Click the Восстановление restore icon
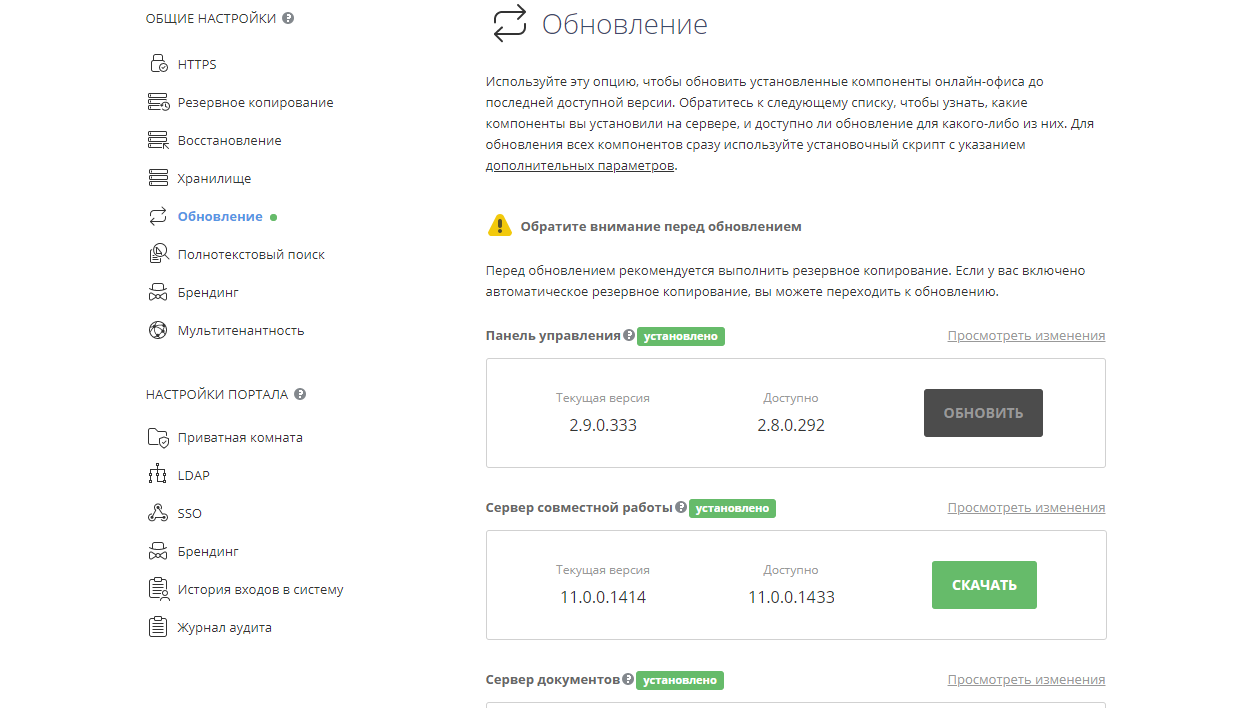Image resolution: width=1240 pixels, height=708 pixels. (158, 140)
